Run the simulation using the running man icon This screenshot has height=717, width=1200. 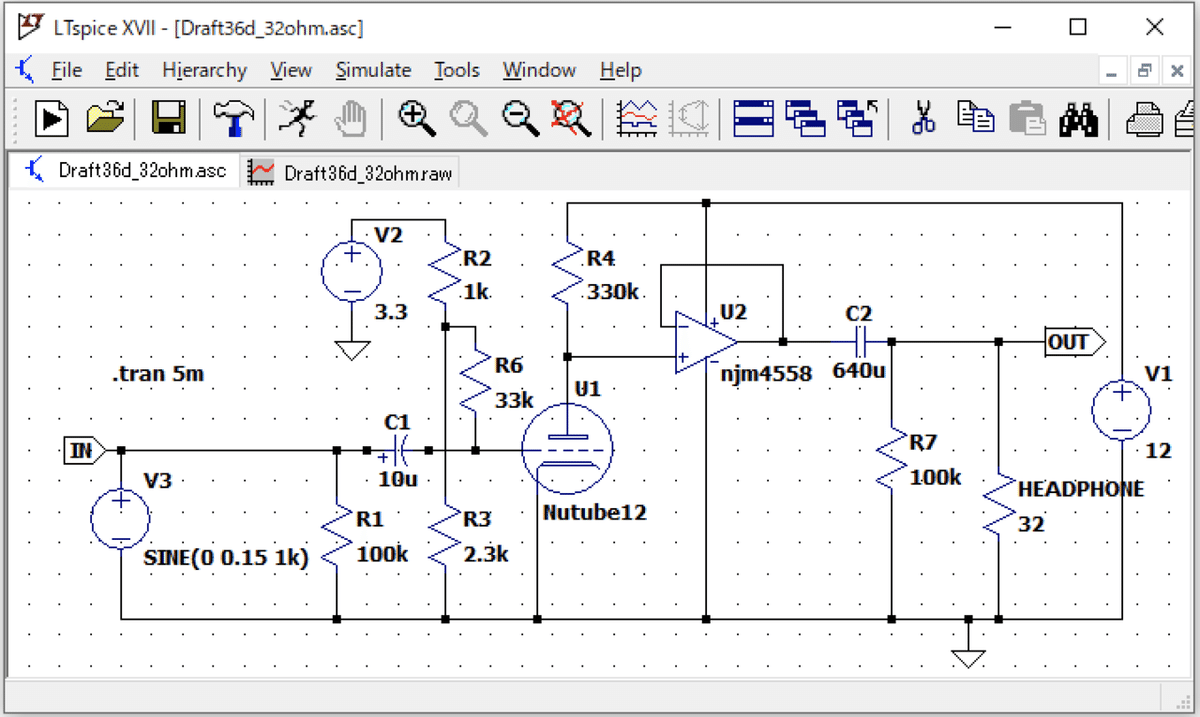[x=294, y=118]
